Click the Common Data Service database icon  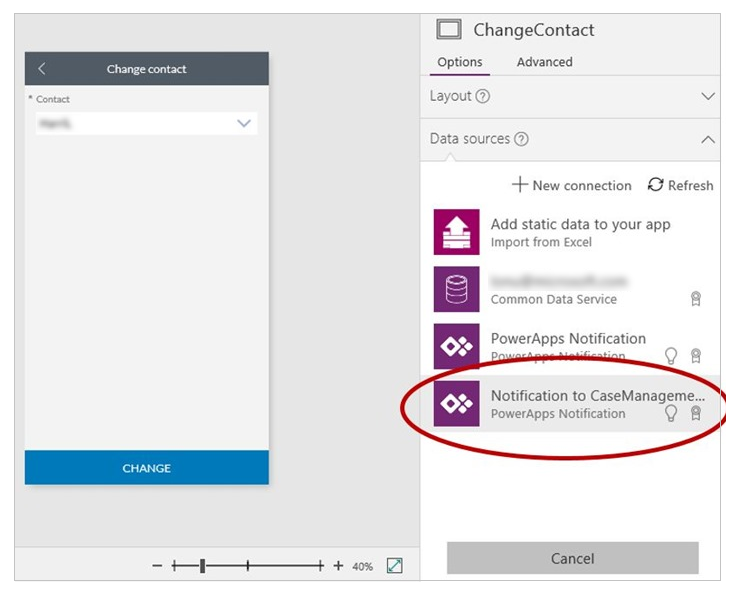457,289
